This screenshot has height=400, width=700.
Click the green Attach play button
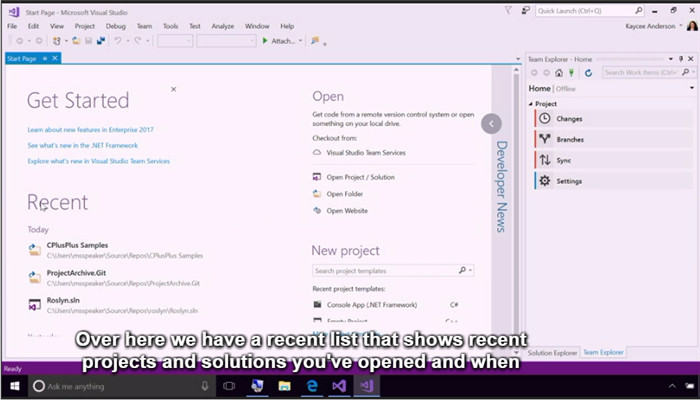pyautogui.click(x=265, y=41)
